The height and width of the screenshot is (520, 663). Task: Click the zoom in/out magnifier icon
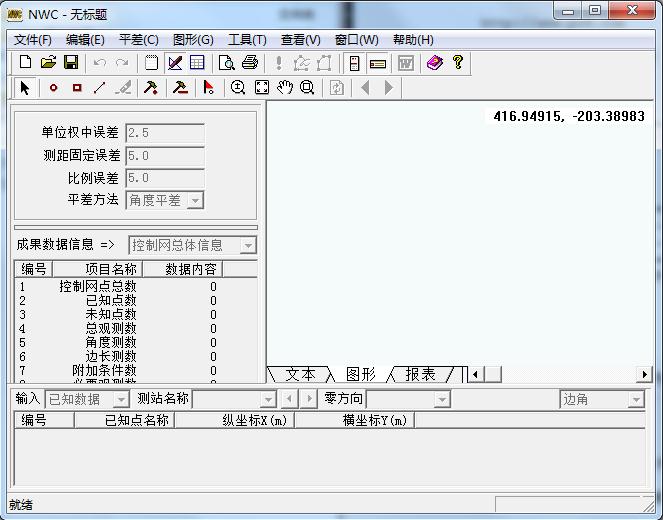(238, 88)
